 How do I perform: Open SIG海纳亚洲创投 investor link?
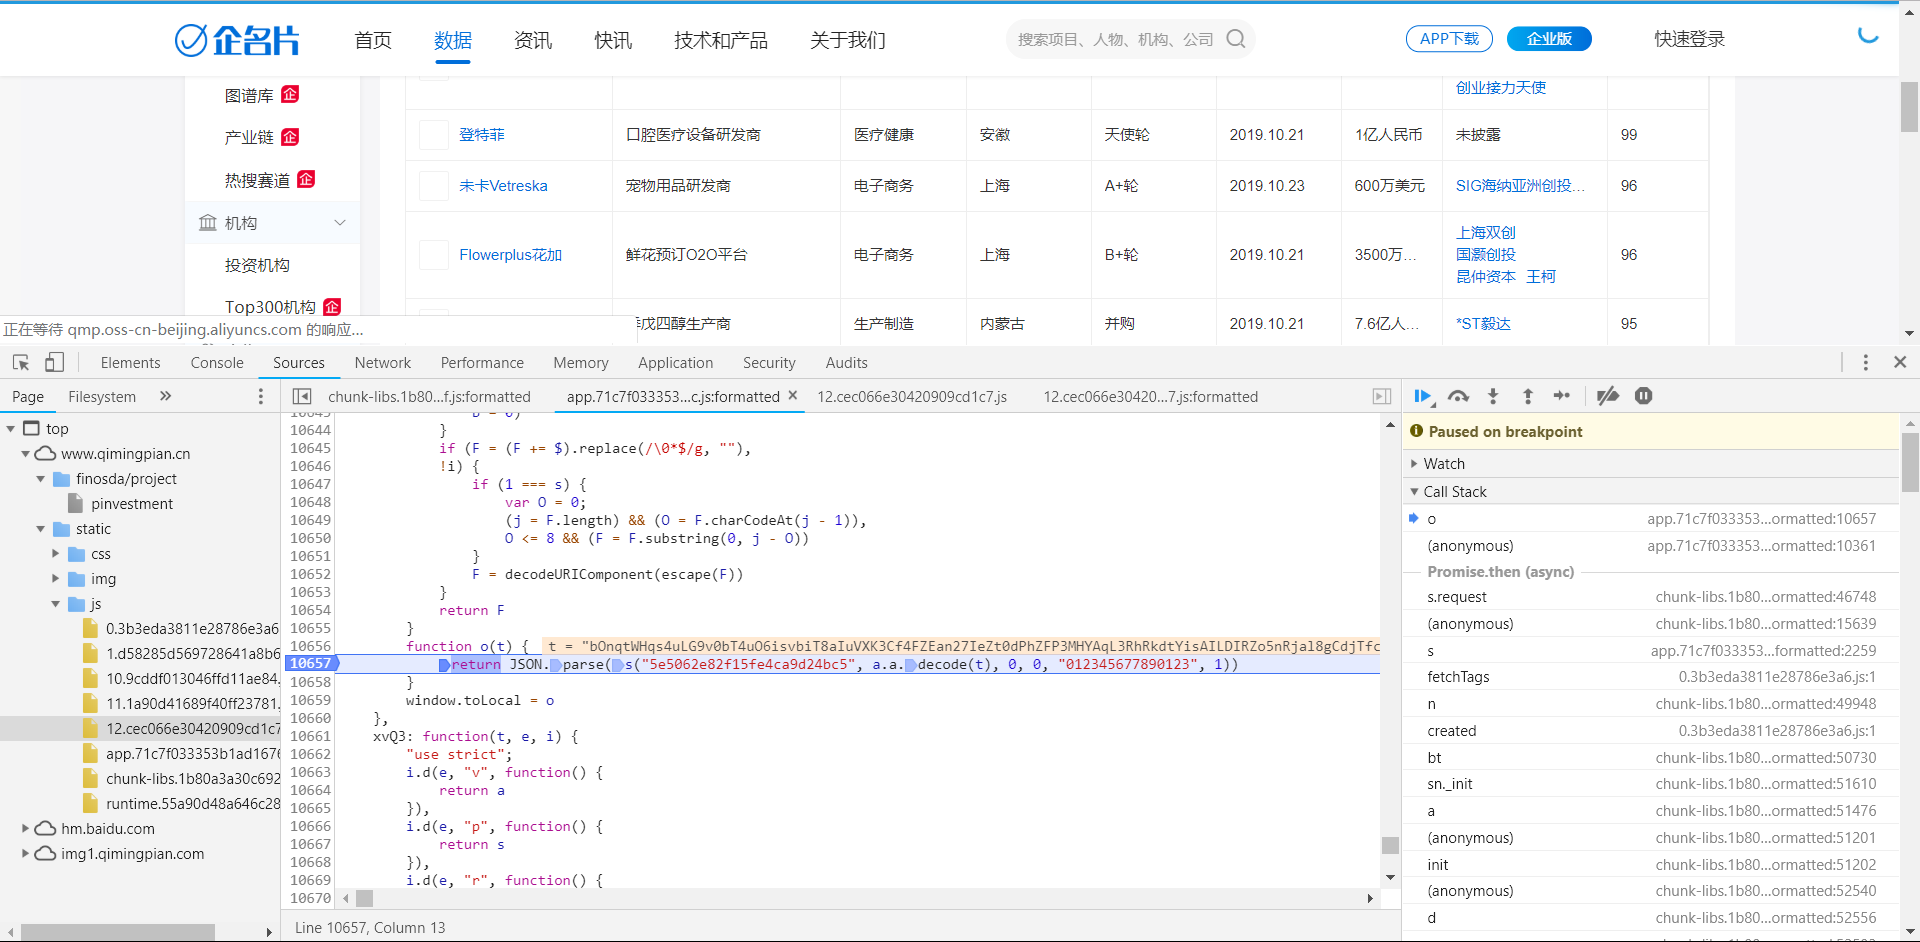click(1520, 186)
